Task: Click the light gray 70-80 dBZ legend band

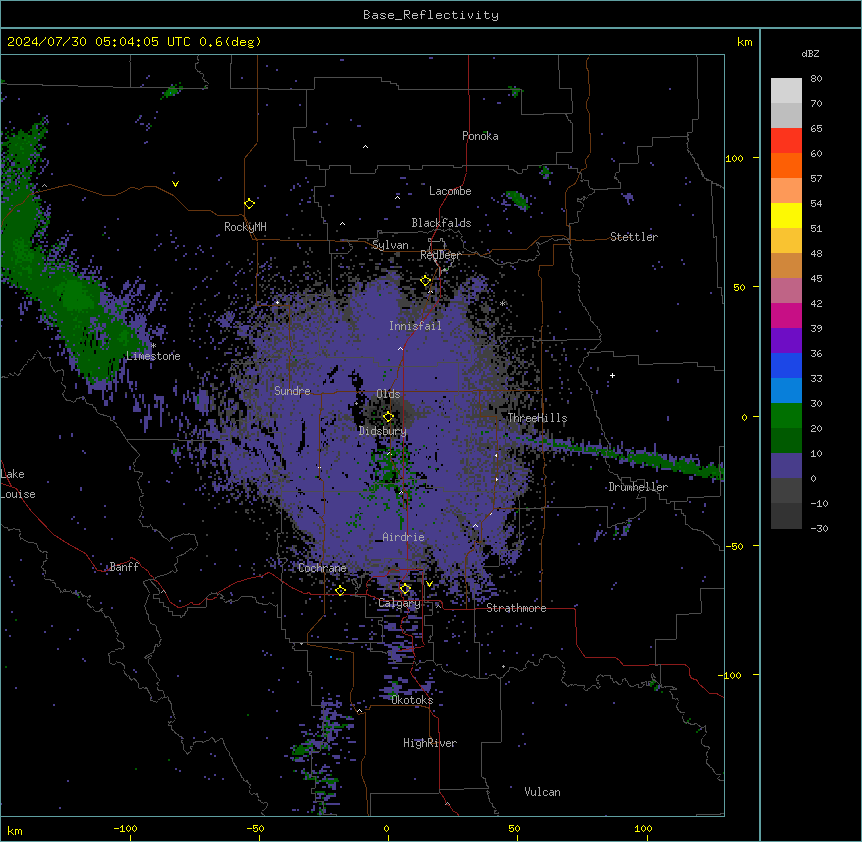Action: 786,91
